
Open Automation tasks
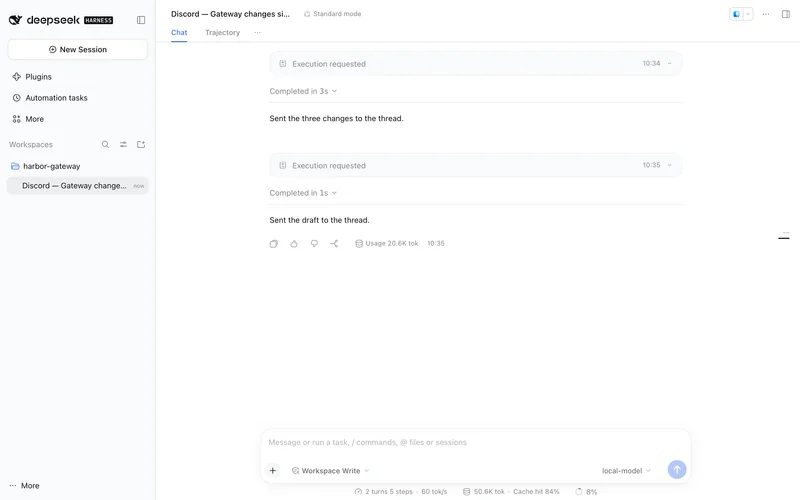49,97
